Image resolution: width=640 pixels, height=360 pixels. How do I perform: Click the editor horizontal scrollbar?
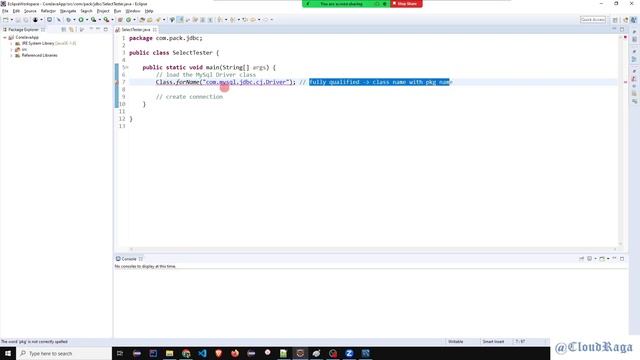[373, 249]
